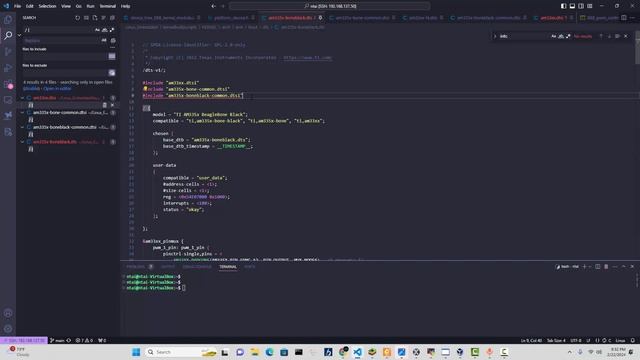
Task: Open the Run and Debug view
Action: click(8, 68)
